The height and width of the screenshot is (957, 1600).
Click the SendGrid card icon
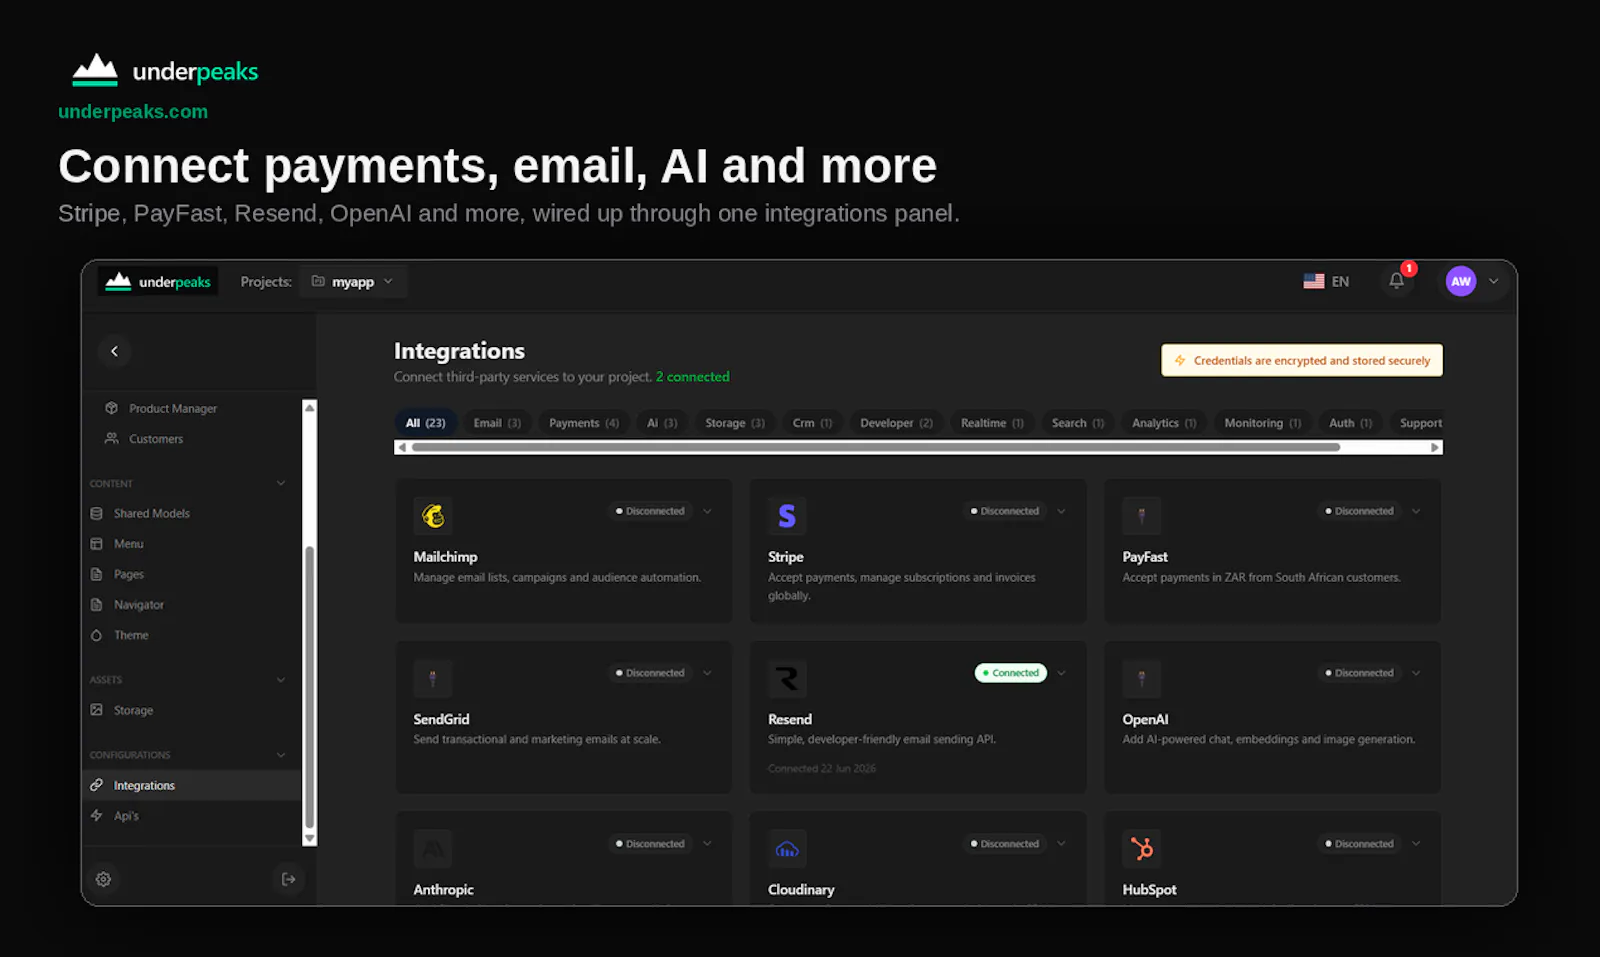[433, 678]
